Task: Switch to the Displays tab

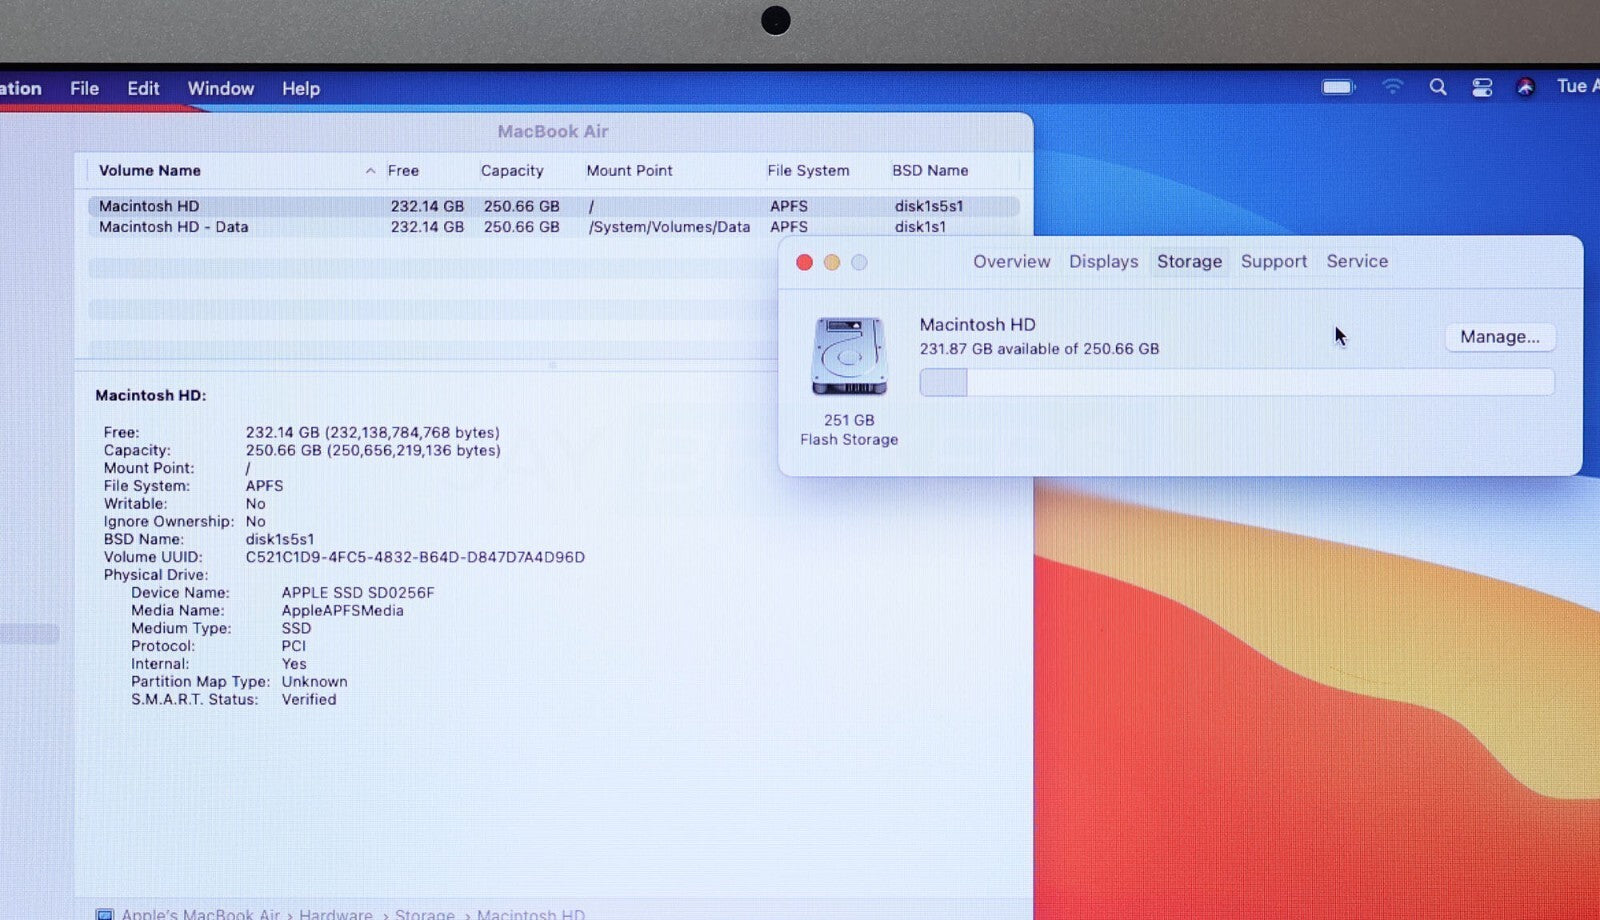Action: tap(1103, 261)
